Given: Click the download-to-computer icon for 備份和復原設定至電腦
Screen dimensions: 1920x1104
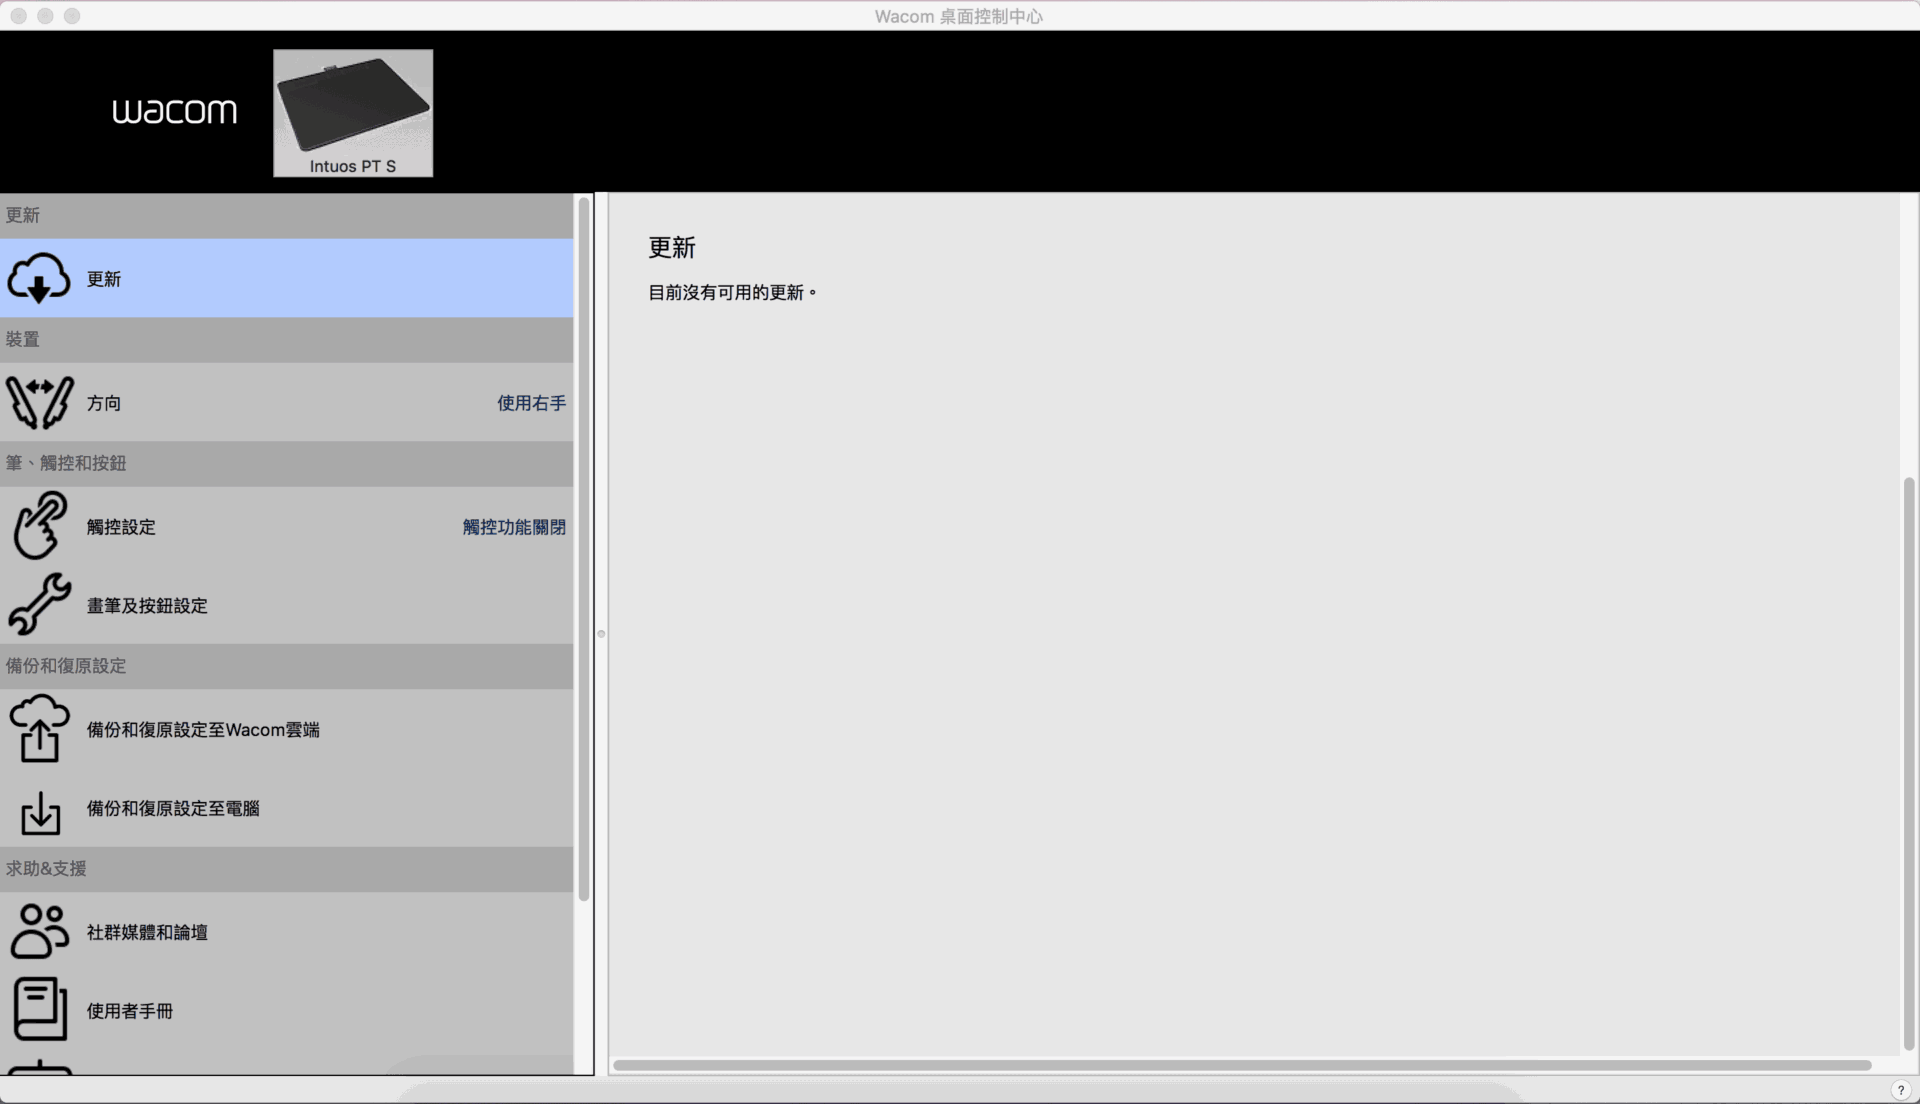Looking at the screenshot, I should [x=40, y=813].
